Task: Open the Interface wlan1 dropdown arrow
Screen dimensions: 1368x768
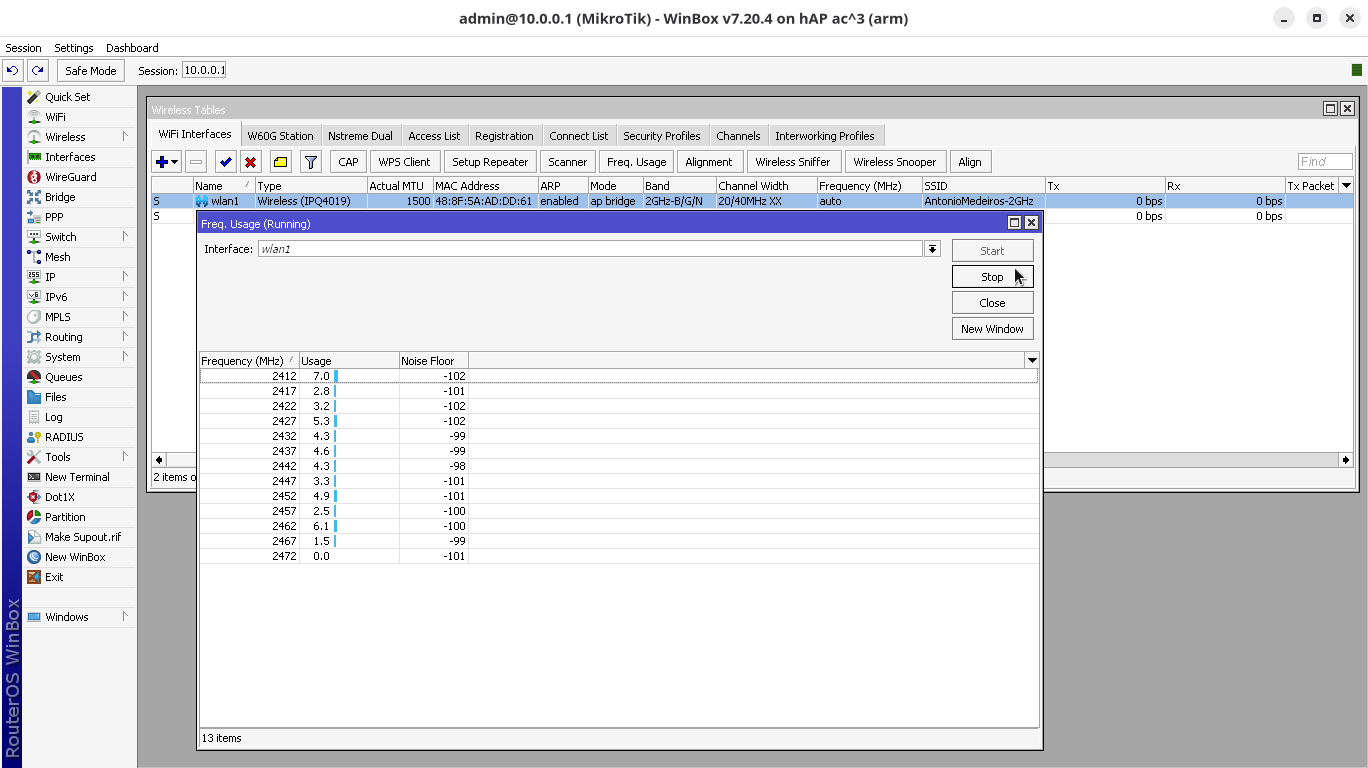Action: click(932, 249)
